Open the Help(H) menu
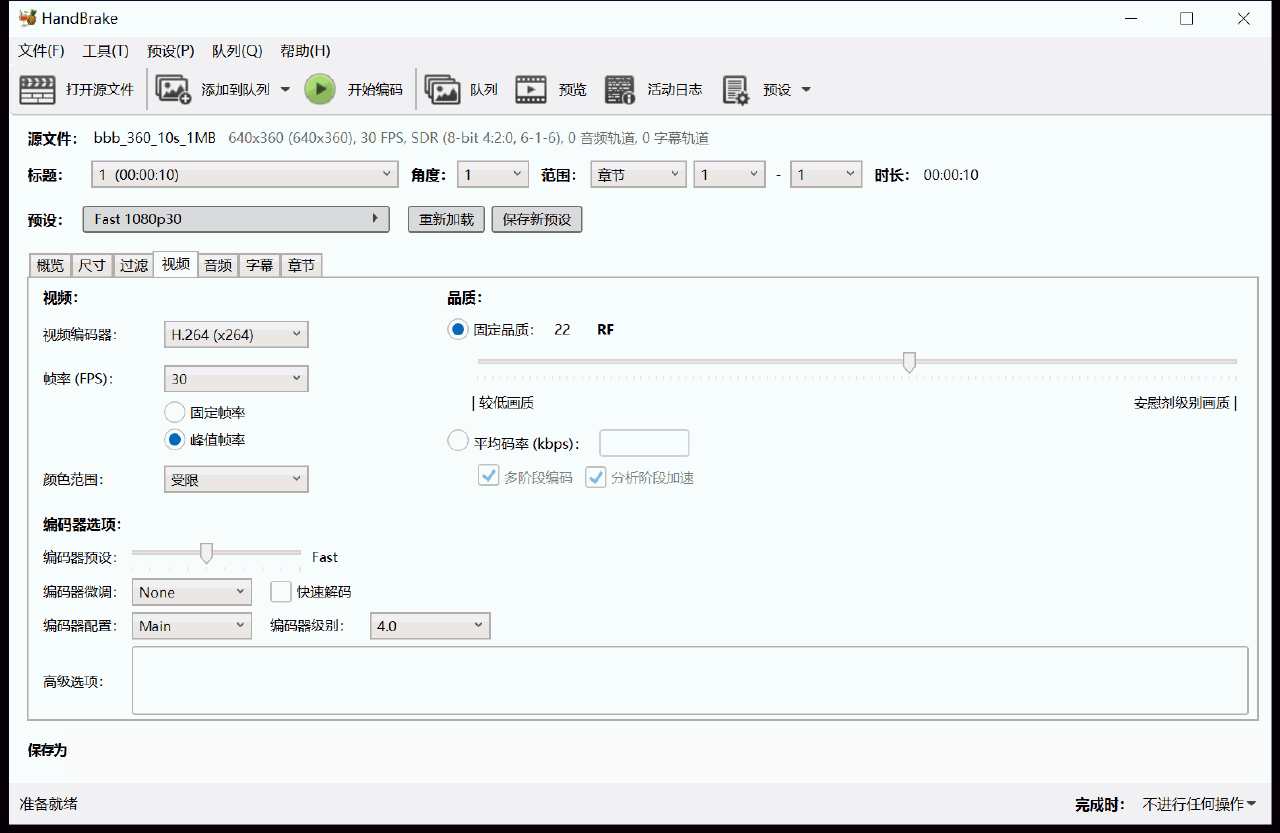 tap(305, 51)
